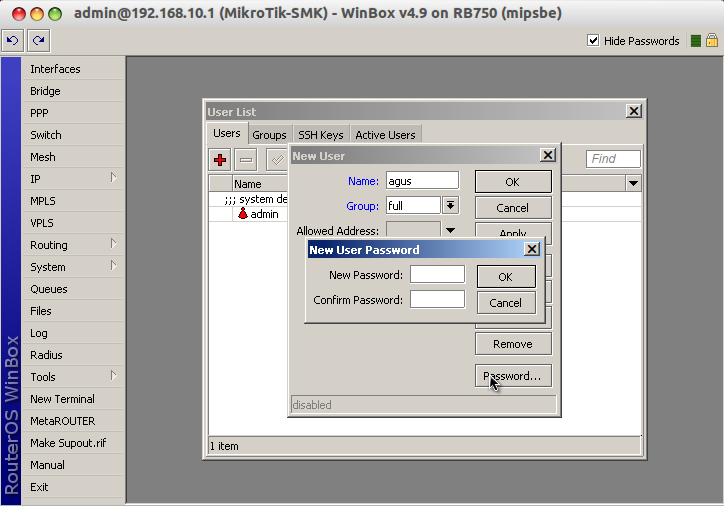Expand the Allowed Address arrow
Image resolution: width=724 pixels, height=506 pixels.
(x=450, y=230)
